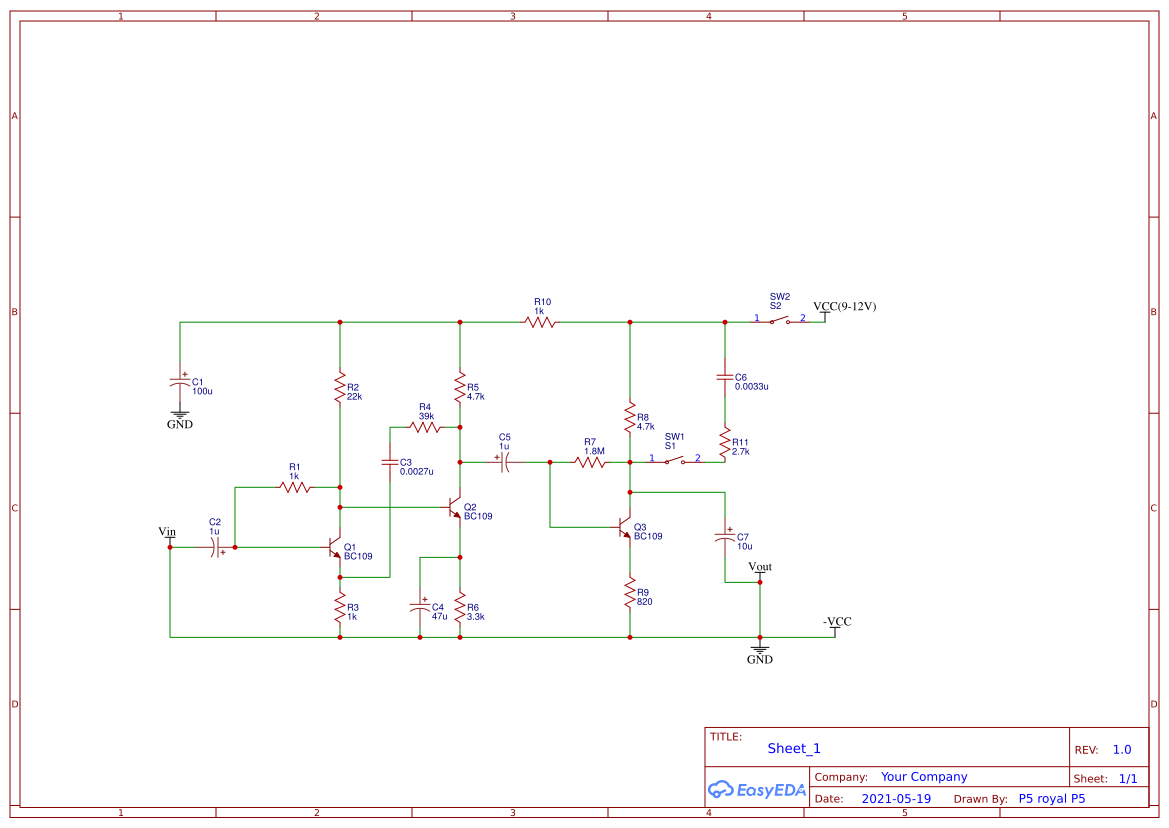This screenshot has width=1169, height=828.
Task: Select capacitor C6 0.0033u
Action: [727, 378]
